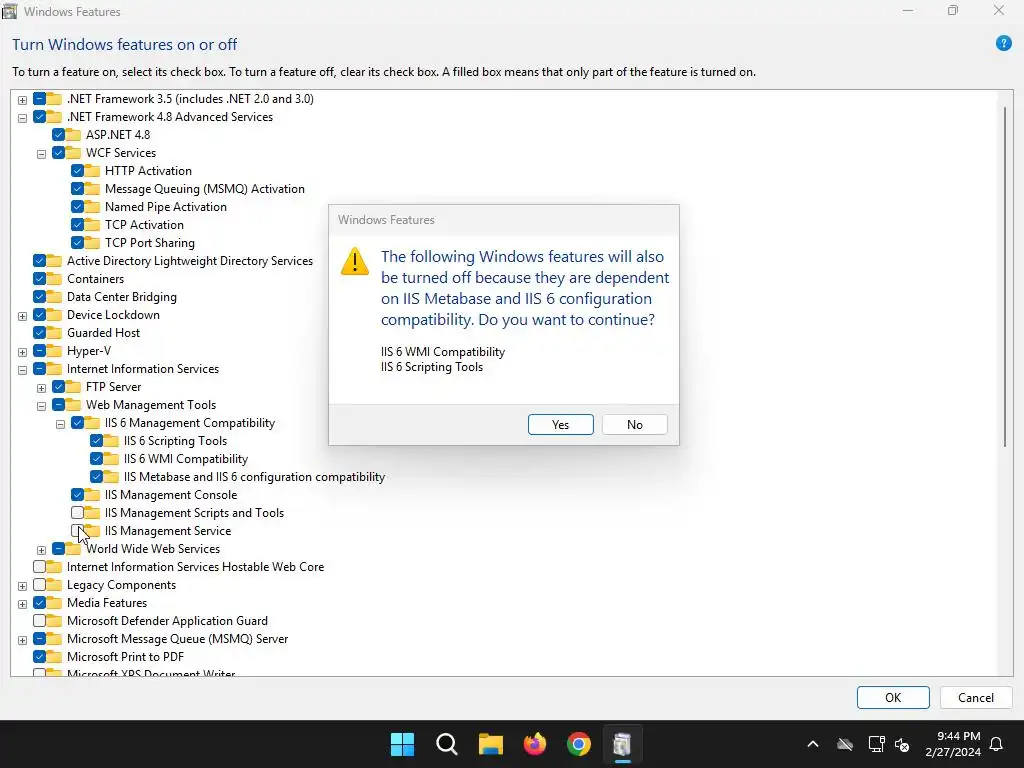The height and width of the screenshot is (768, 1024).
Task: Launch File Explorer from taskbar
Action: tap(490, 744)
